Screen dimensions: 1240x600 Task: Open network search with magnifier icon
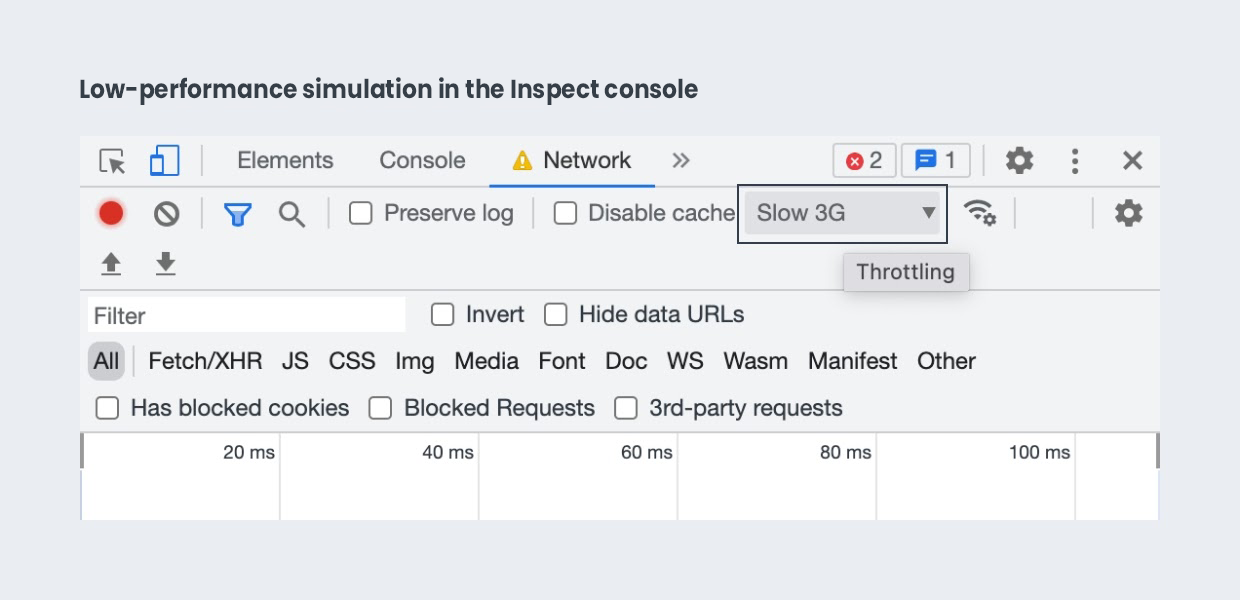291,213
